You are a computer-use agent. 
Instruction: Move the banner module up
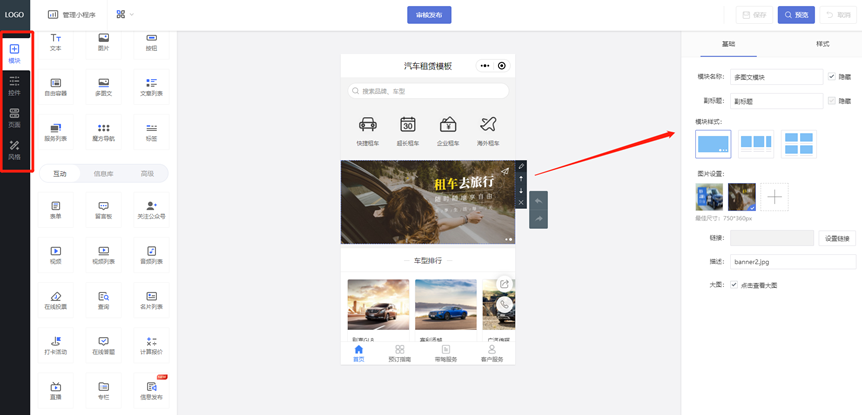(521, 179)
